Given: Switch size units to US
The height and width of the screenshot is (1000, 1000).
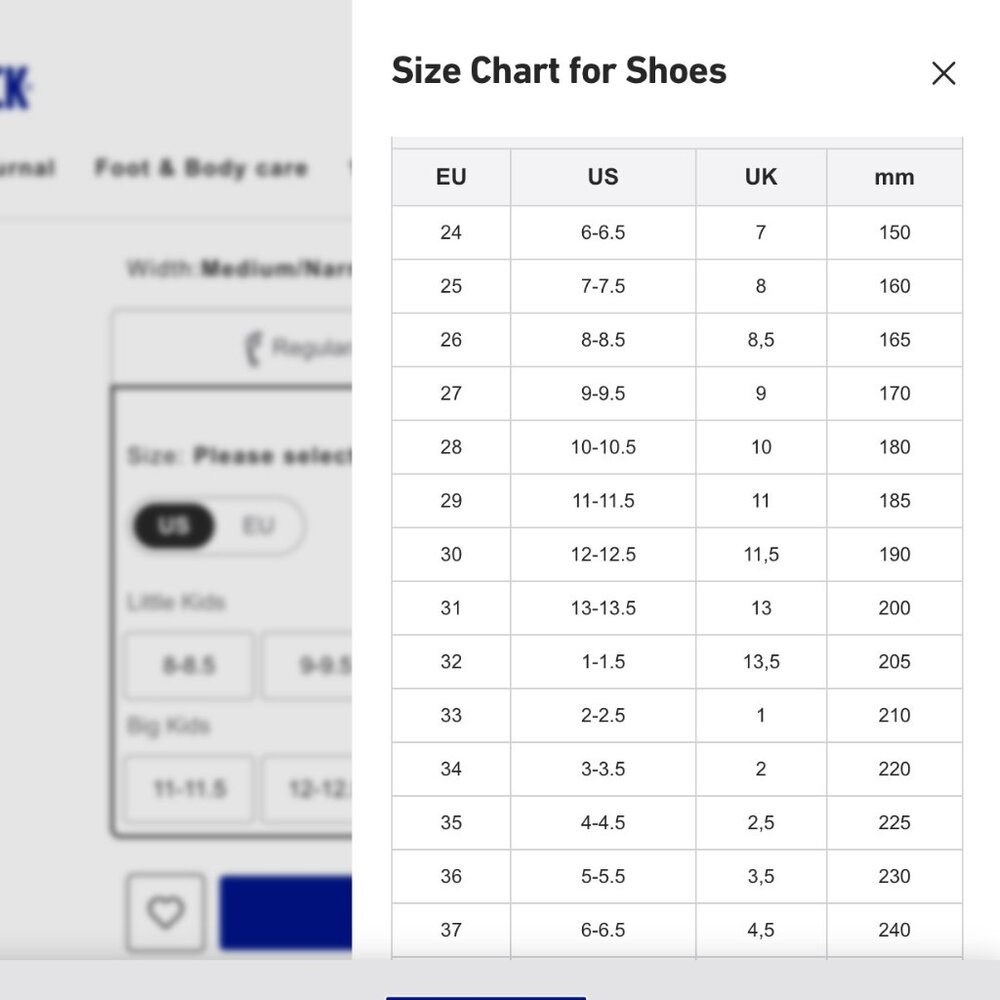Looking at the screenshot, I should (174, 526).
